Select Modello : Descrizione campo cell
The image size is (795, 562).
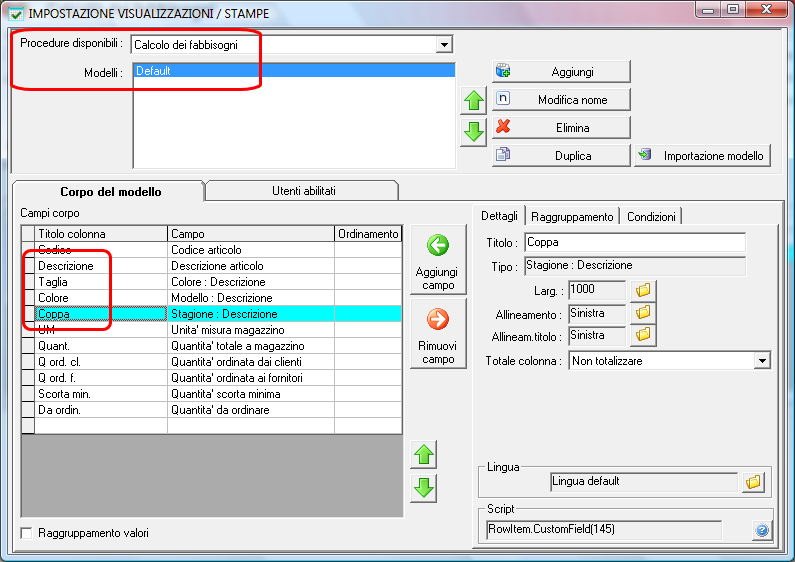click(x=250, y=298)
